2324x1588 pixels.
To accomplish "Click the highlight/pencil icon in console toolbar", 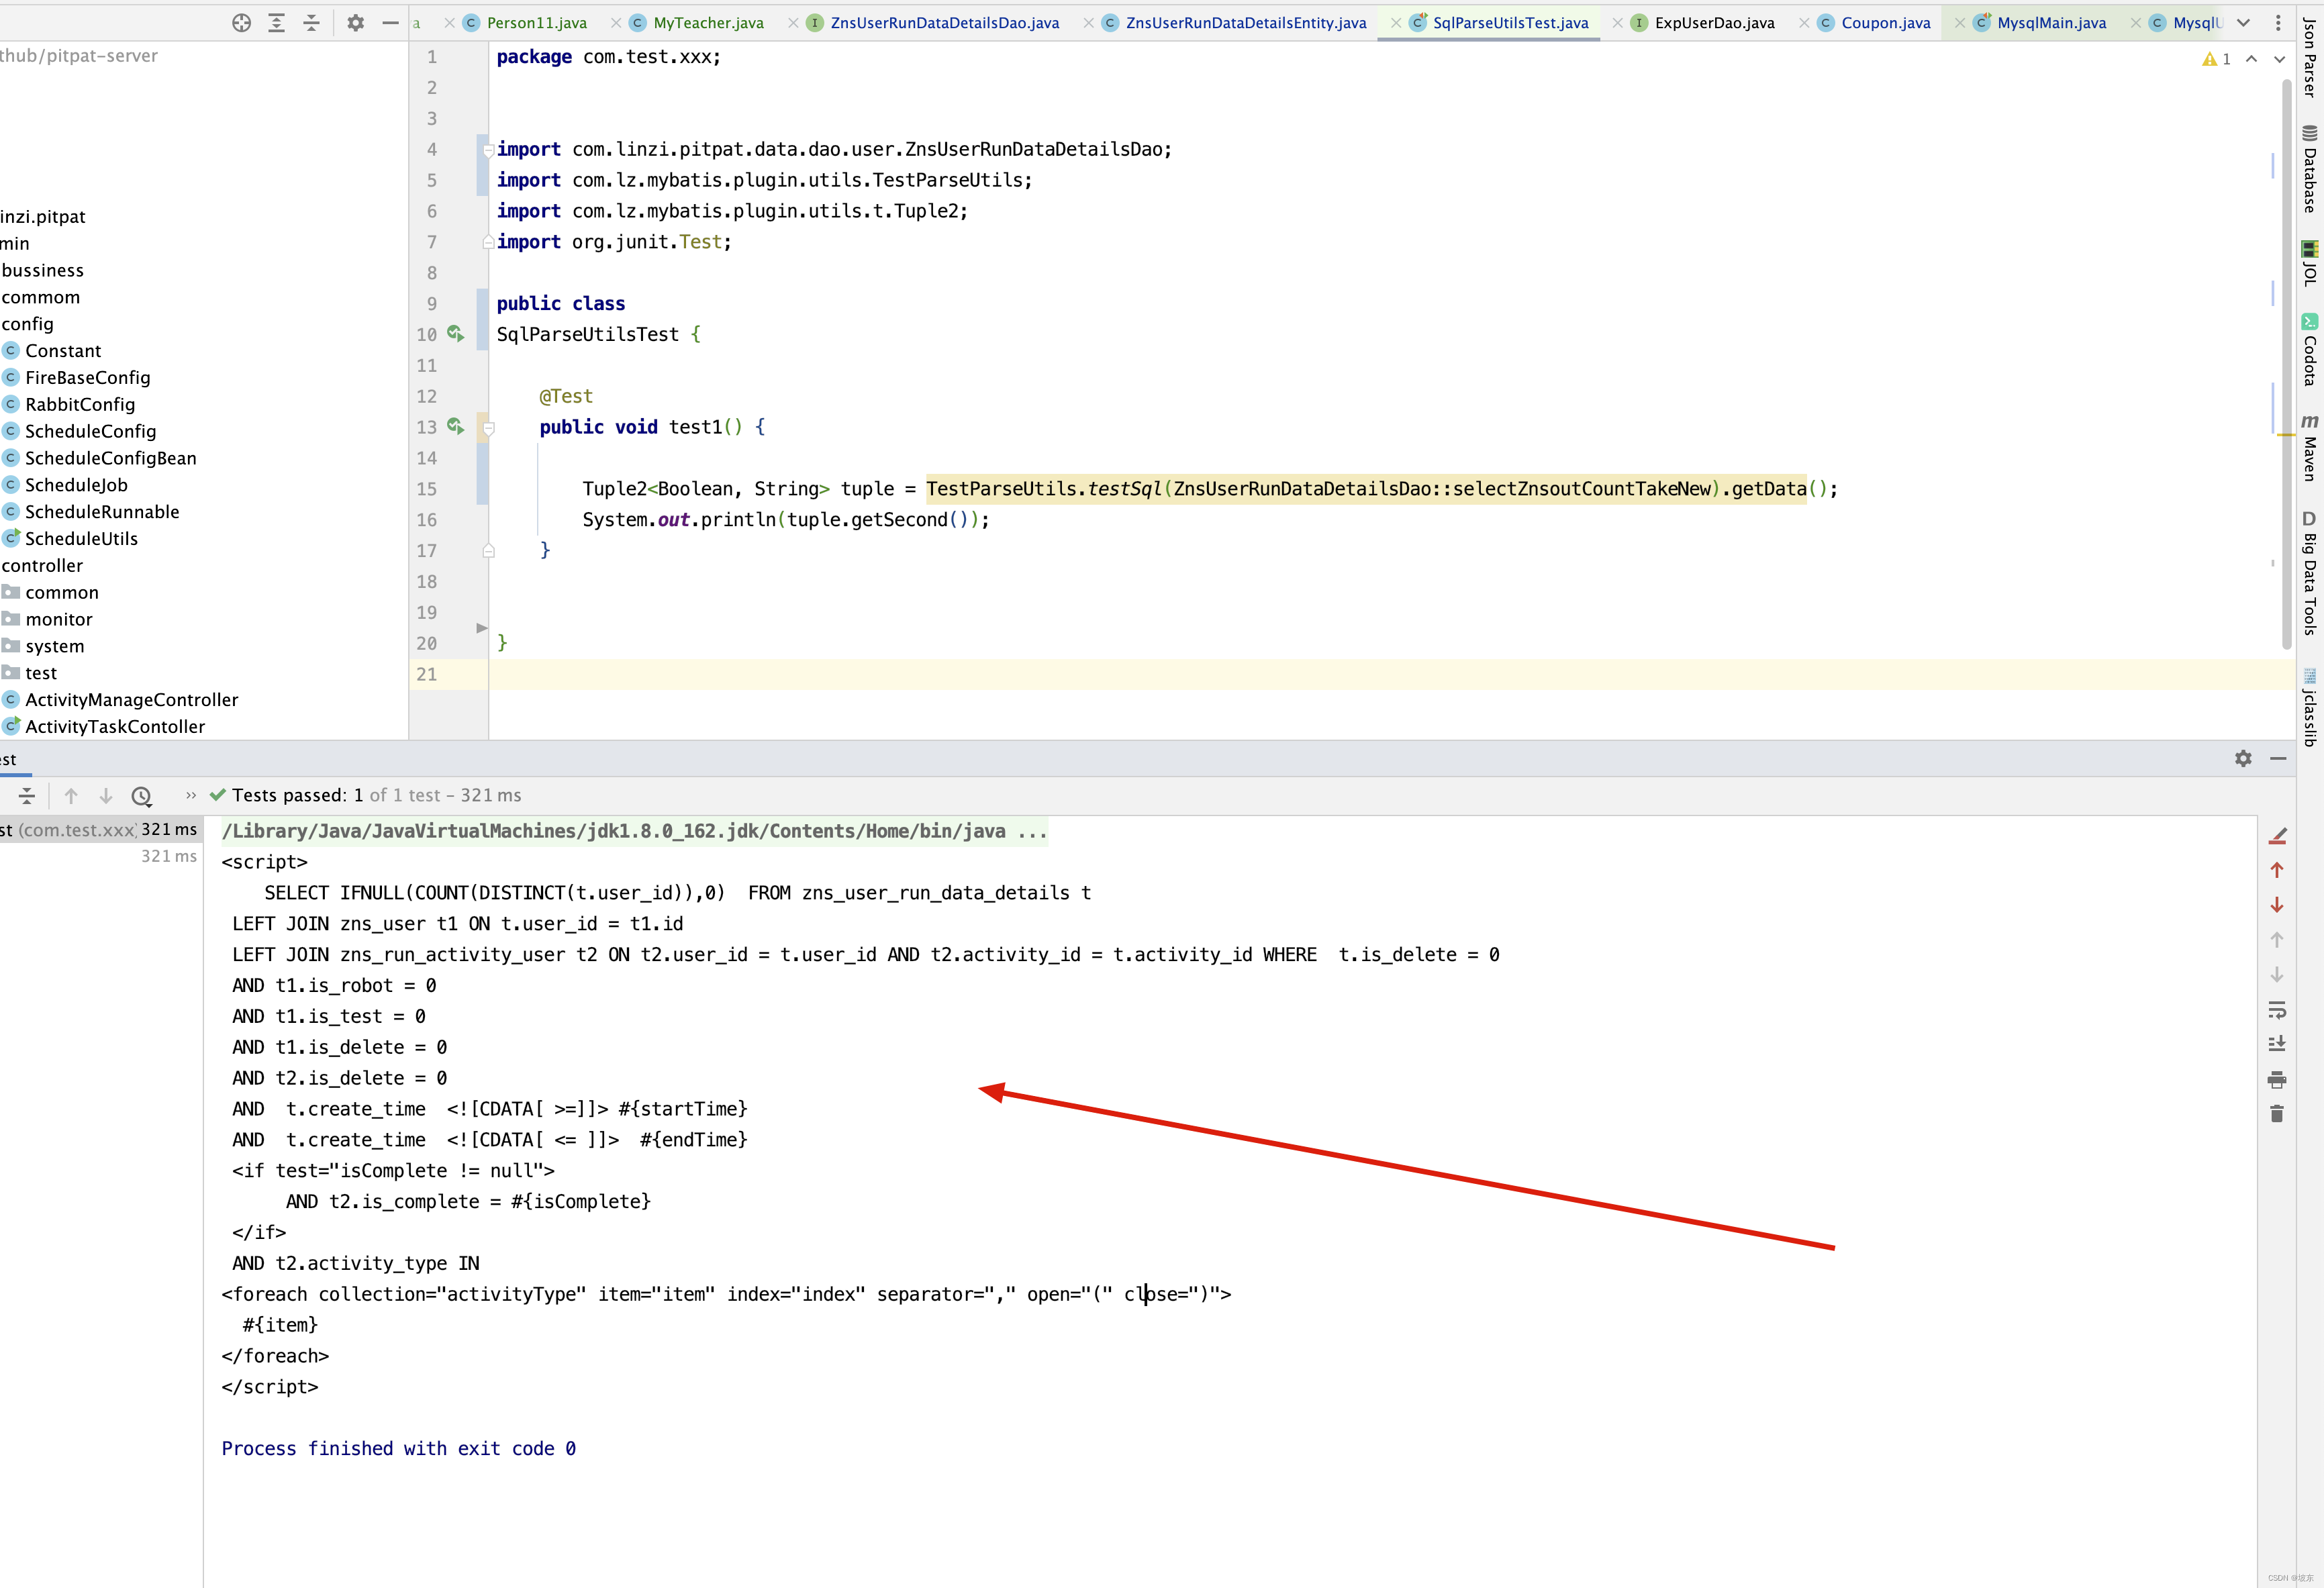I will click(2277, 835).
